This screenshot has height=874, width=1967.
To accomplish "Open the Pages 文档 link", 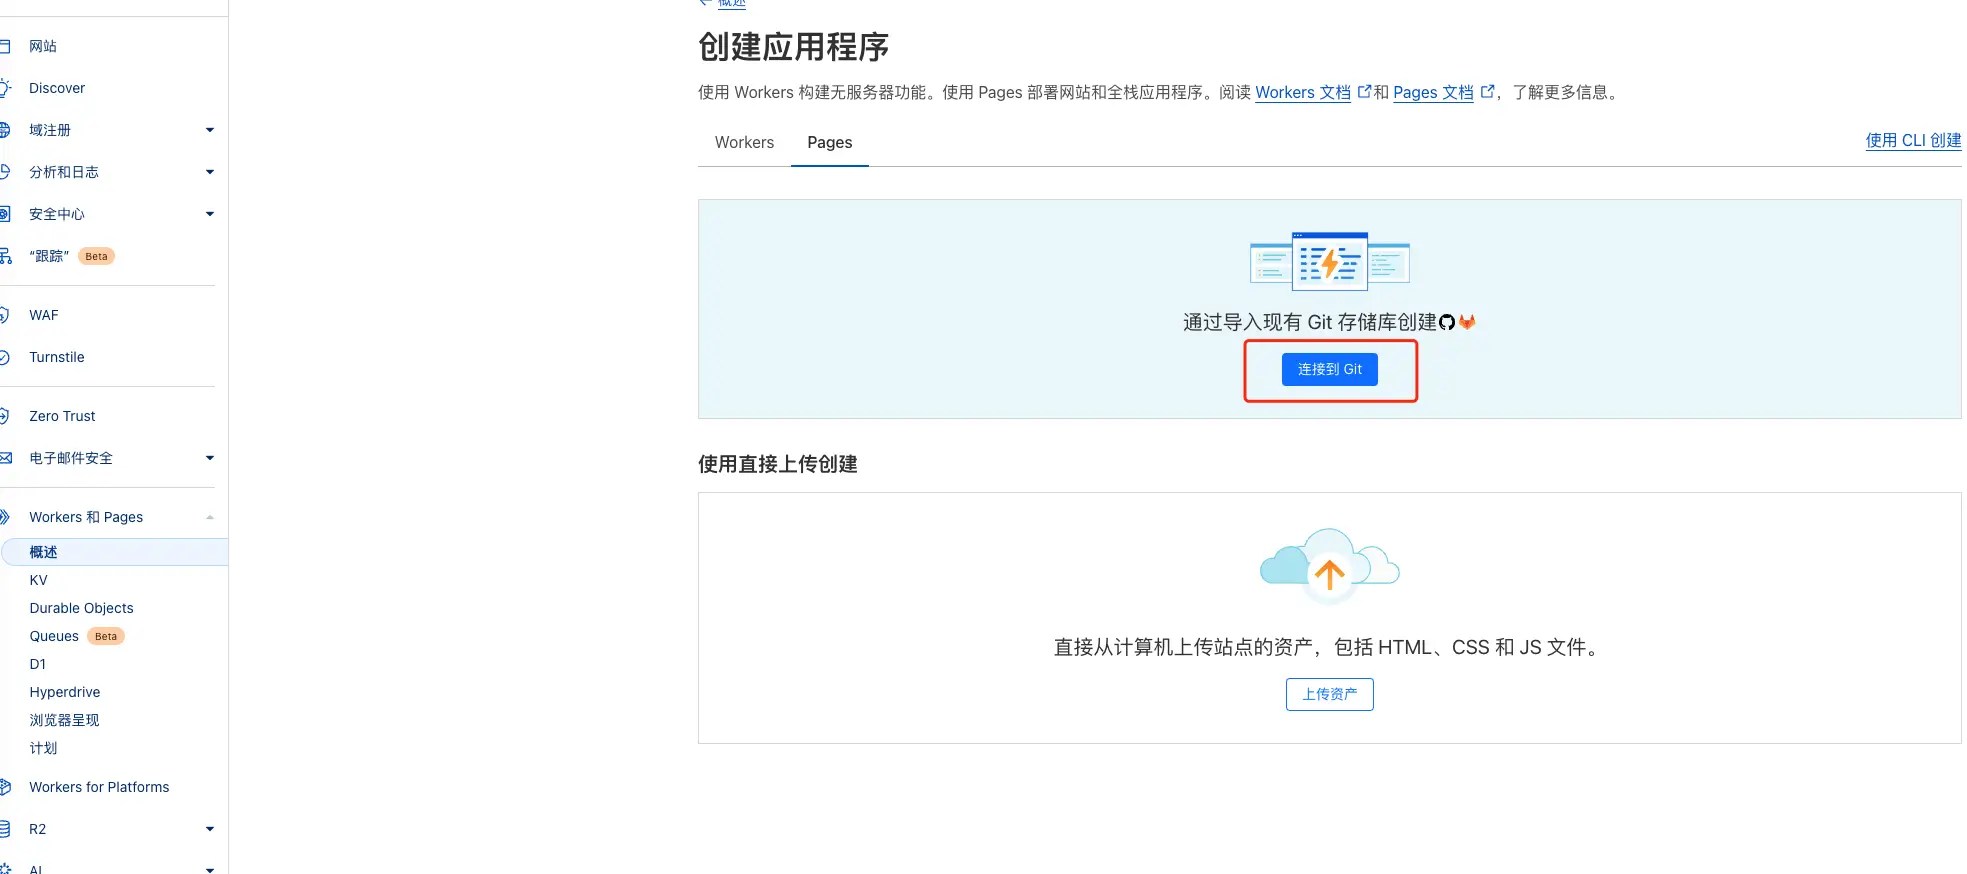I will coord(1433,92).
